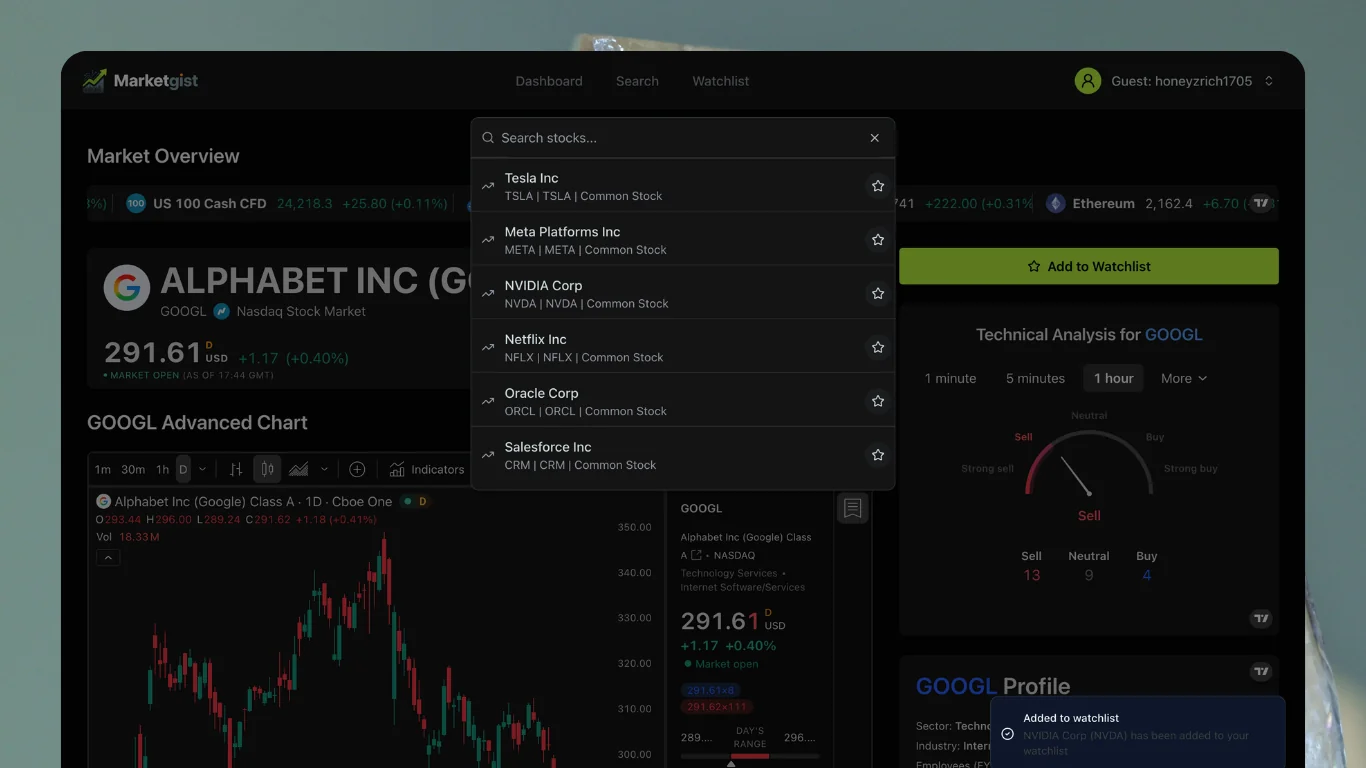Select the Netflix Inc search result
Viewport: 1366px width, 768px height.
683,347
